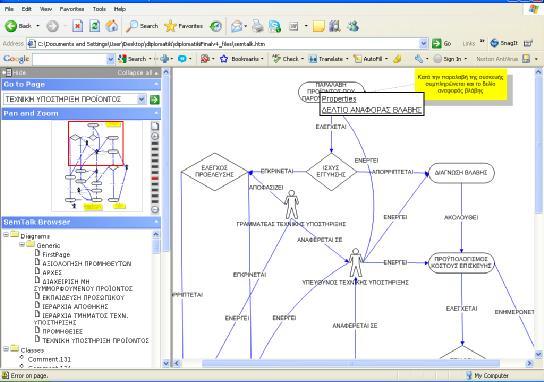This screenshot has width=544, height=382.
Task: Open the Favorites star button
Action: point(184,26)
